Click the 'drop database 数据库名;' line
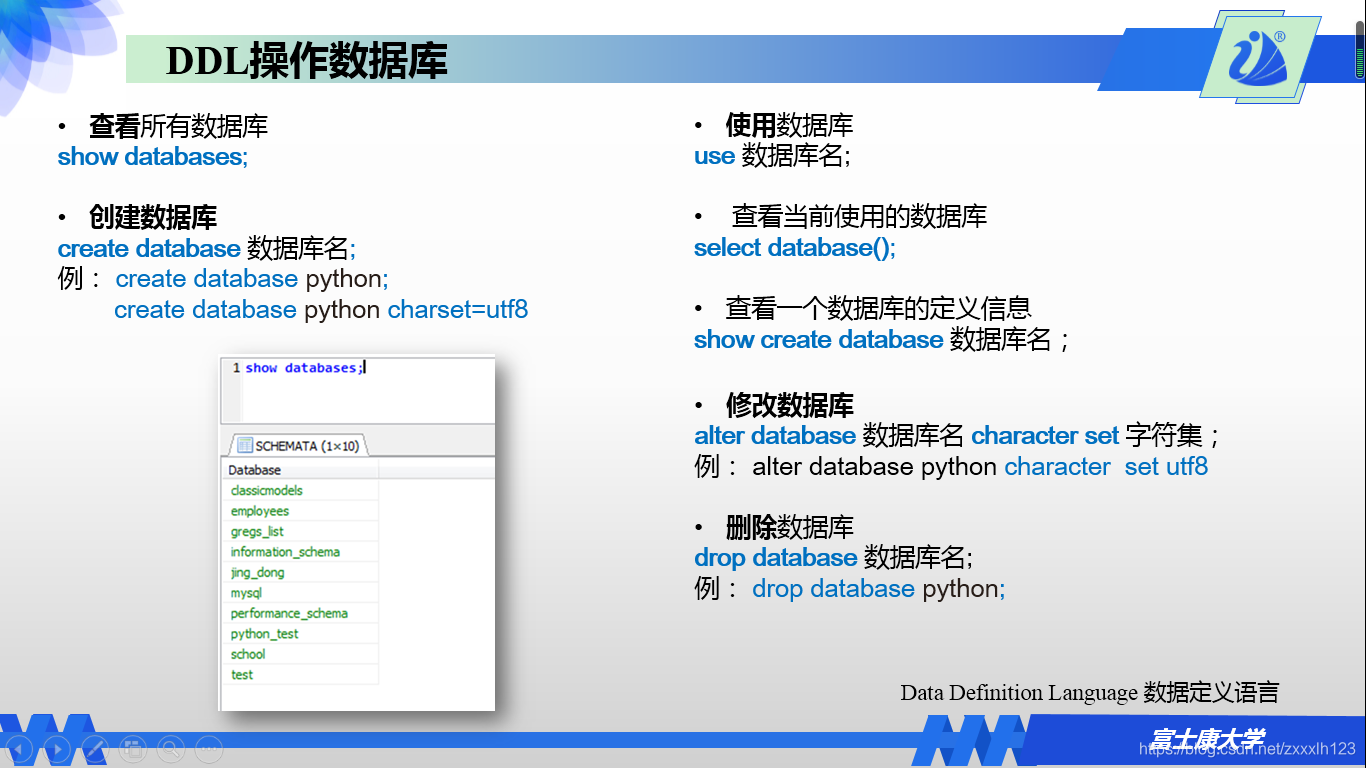 point(834,558)
